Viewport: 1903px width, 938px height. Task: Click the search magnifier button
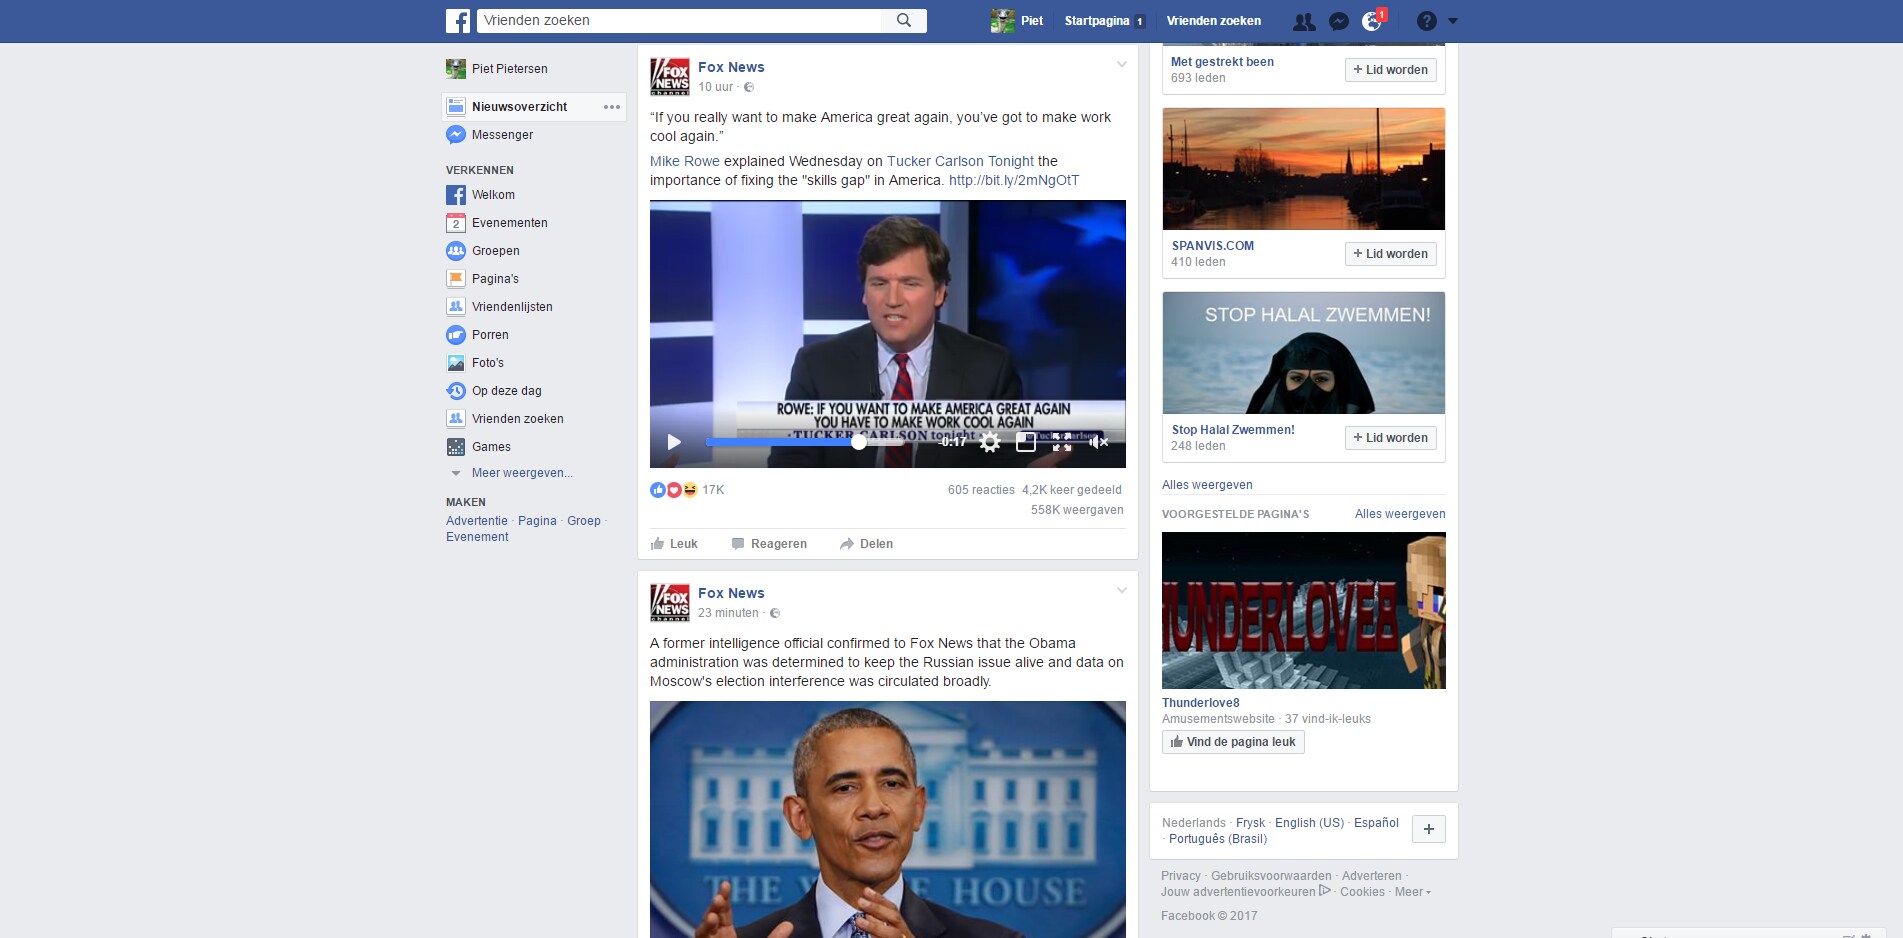pyautogui.click(x=904, y=20)
